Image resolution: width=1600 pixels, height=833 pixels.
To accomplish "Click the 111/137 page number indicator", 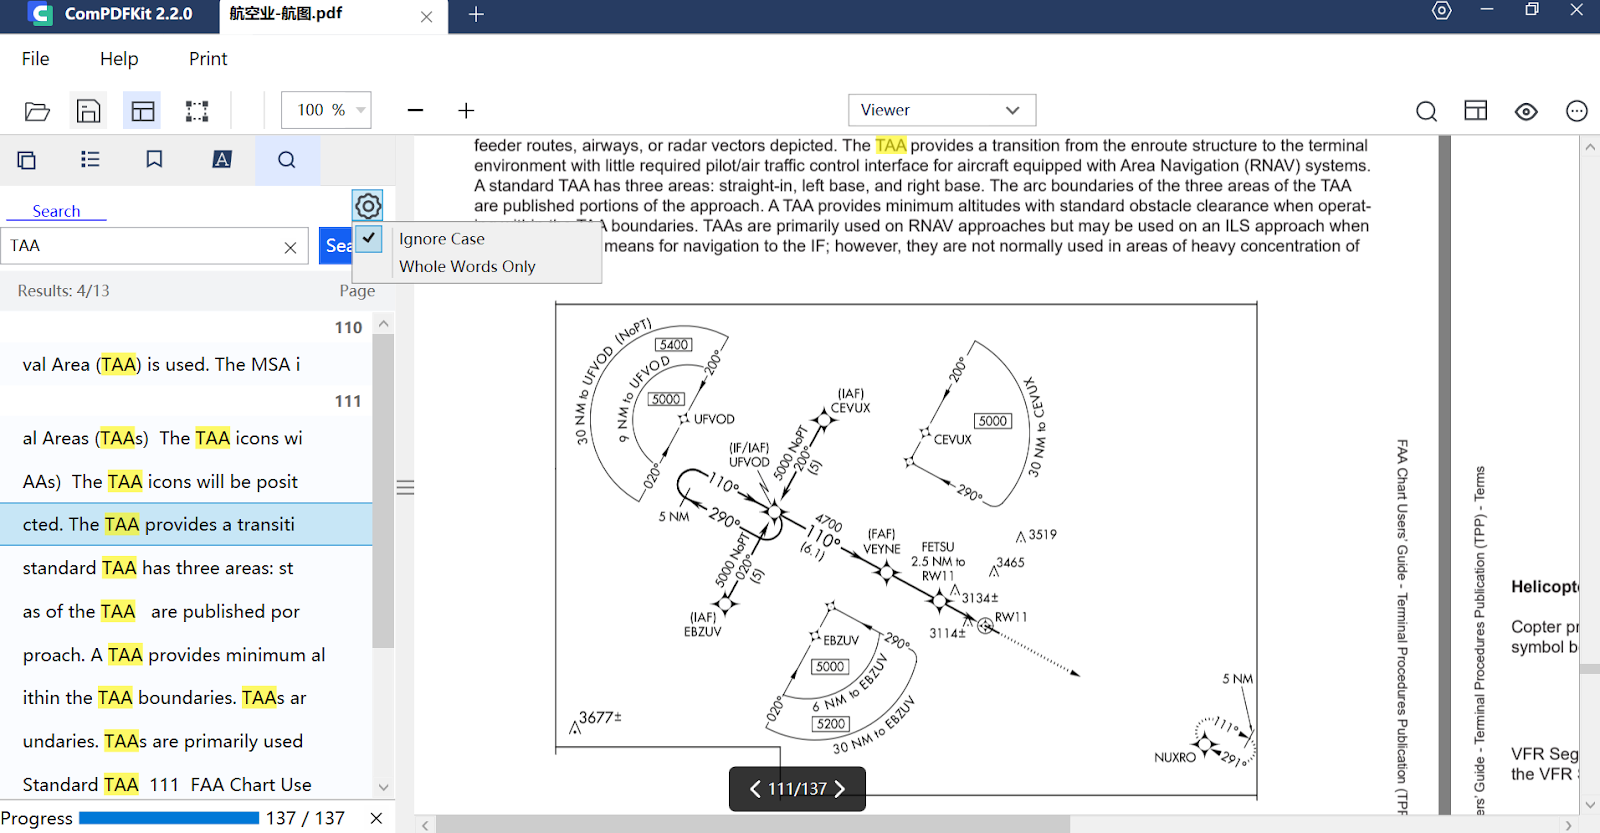I will coord(797,789).
